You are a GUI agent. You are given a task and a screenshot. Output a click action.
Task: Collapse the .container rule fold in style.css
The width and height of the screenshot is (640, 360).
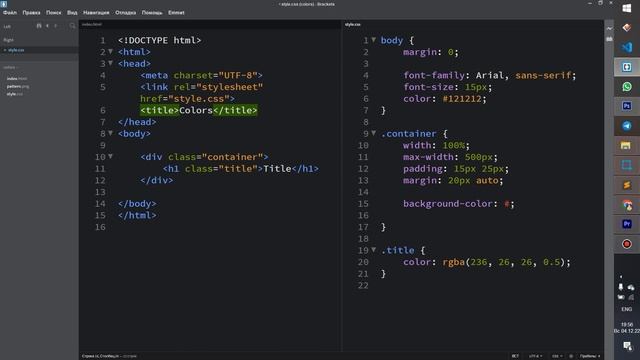[373, 133]
